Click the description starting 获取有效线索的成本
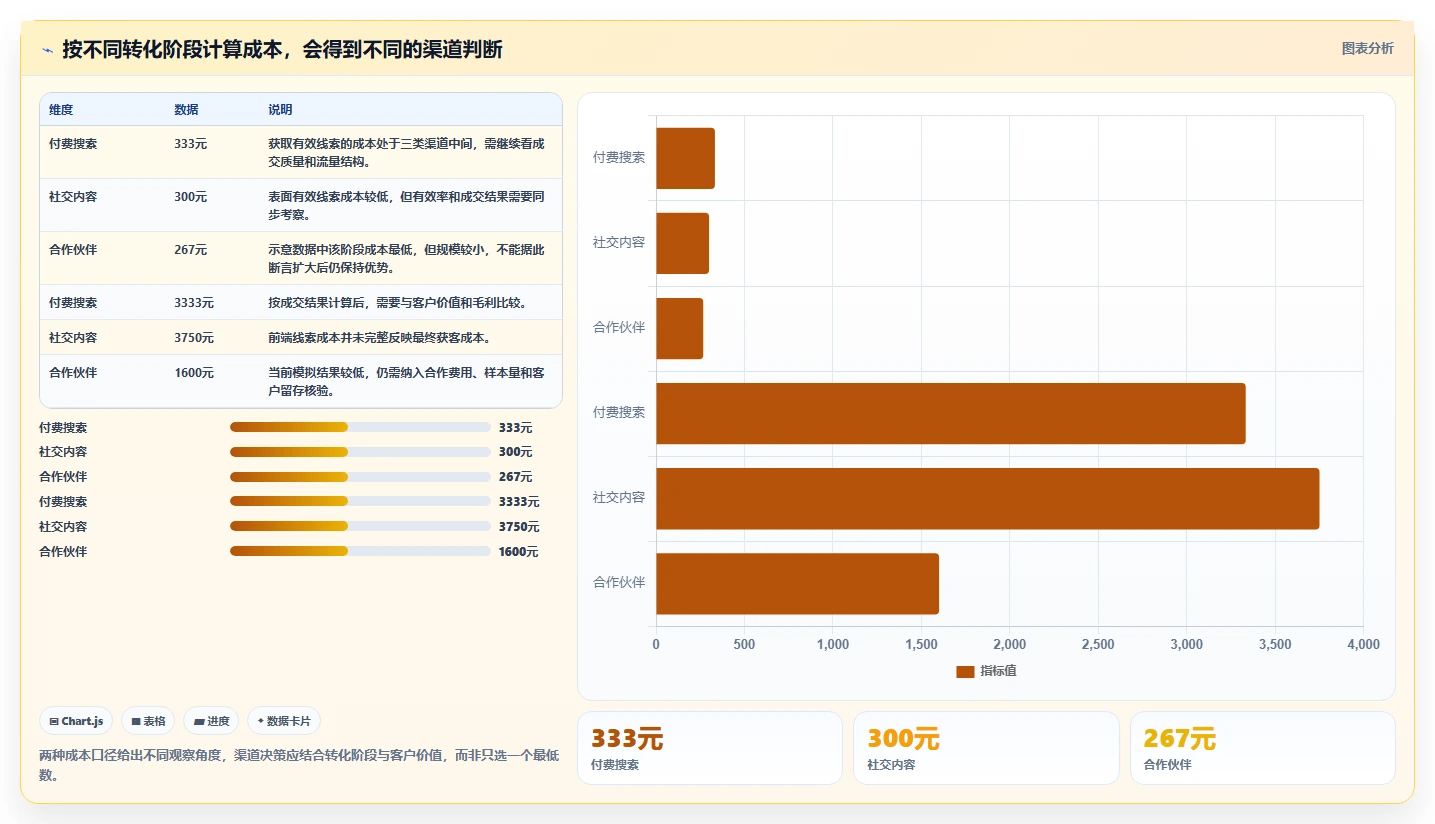Image resolution: width=1435 pixels, height=824 pixels. pyautogui.click(x=407, y=152)
